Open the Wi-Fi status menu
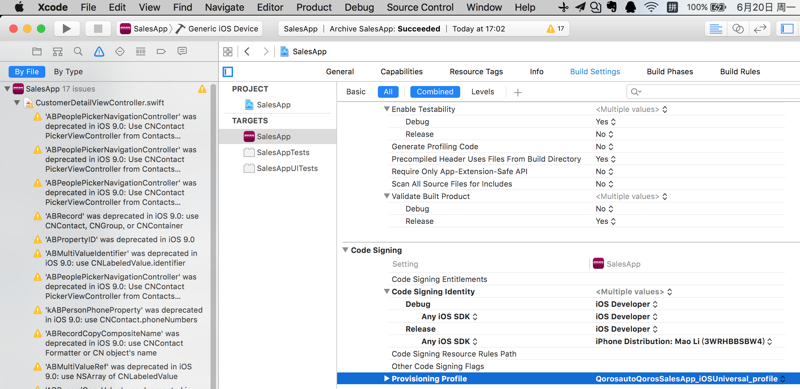This screenshot has height=389, width=800. pos(651,7)
